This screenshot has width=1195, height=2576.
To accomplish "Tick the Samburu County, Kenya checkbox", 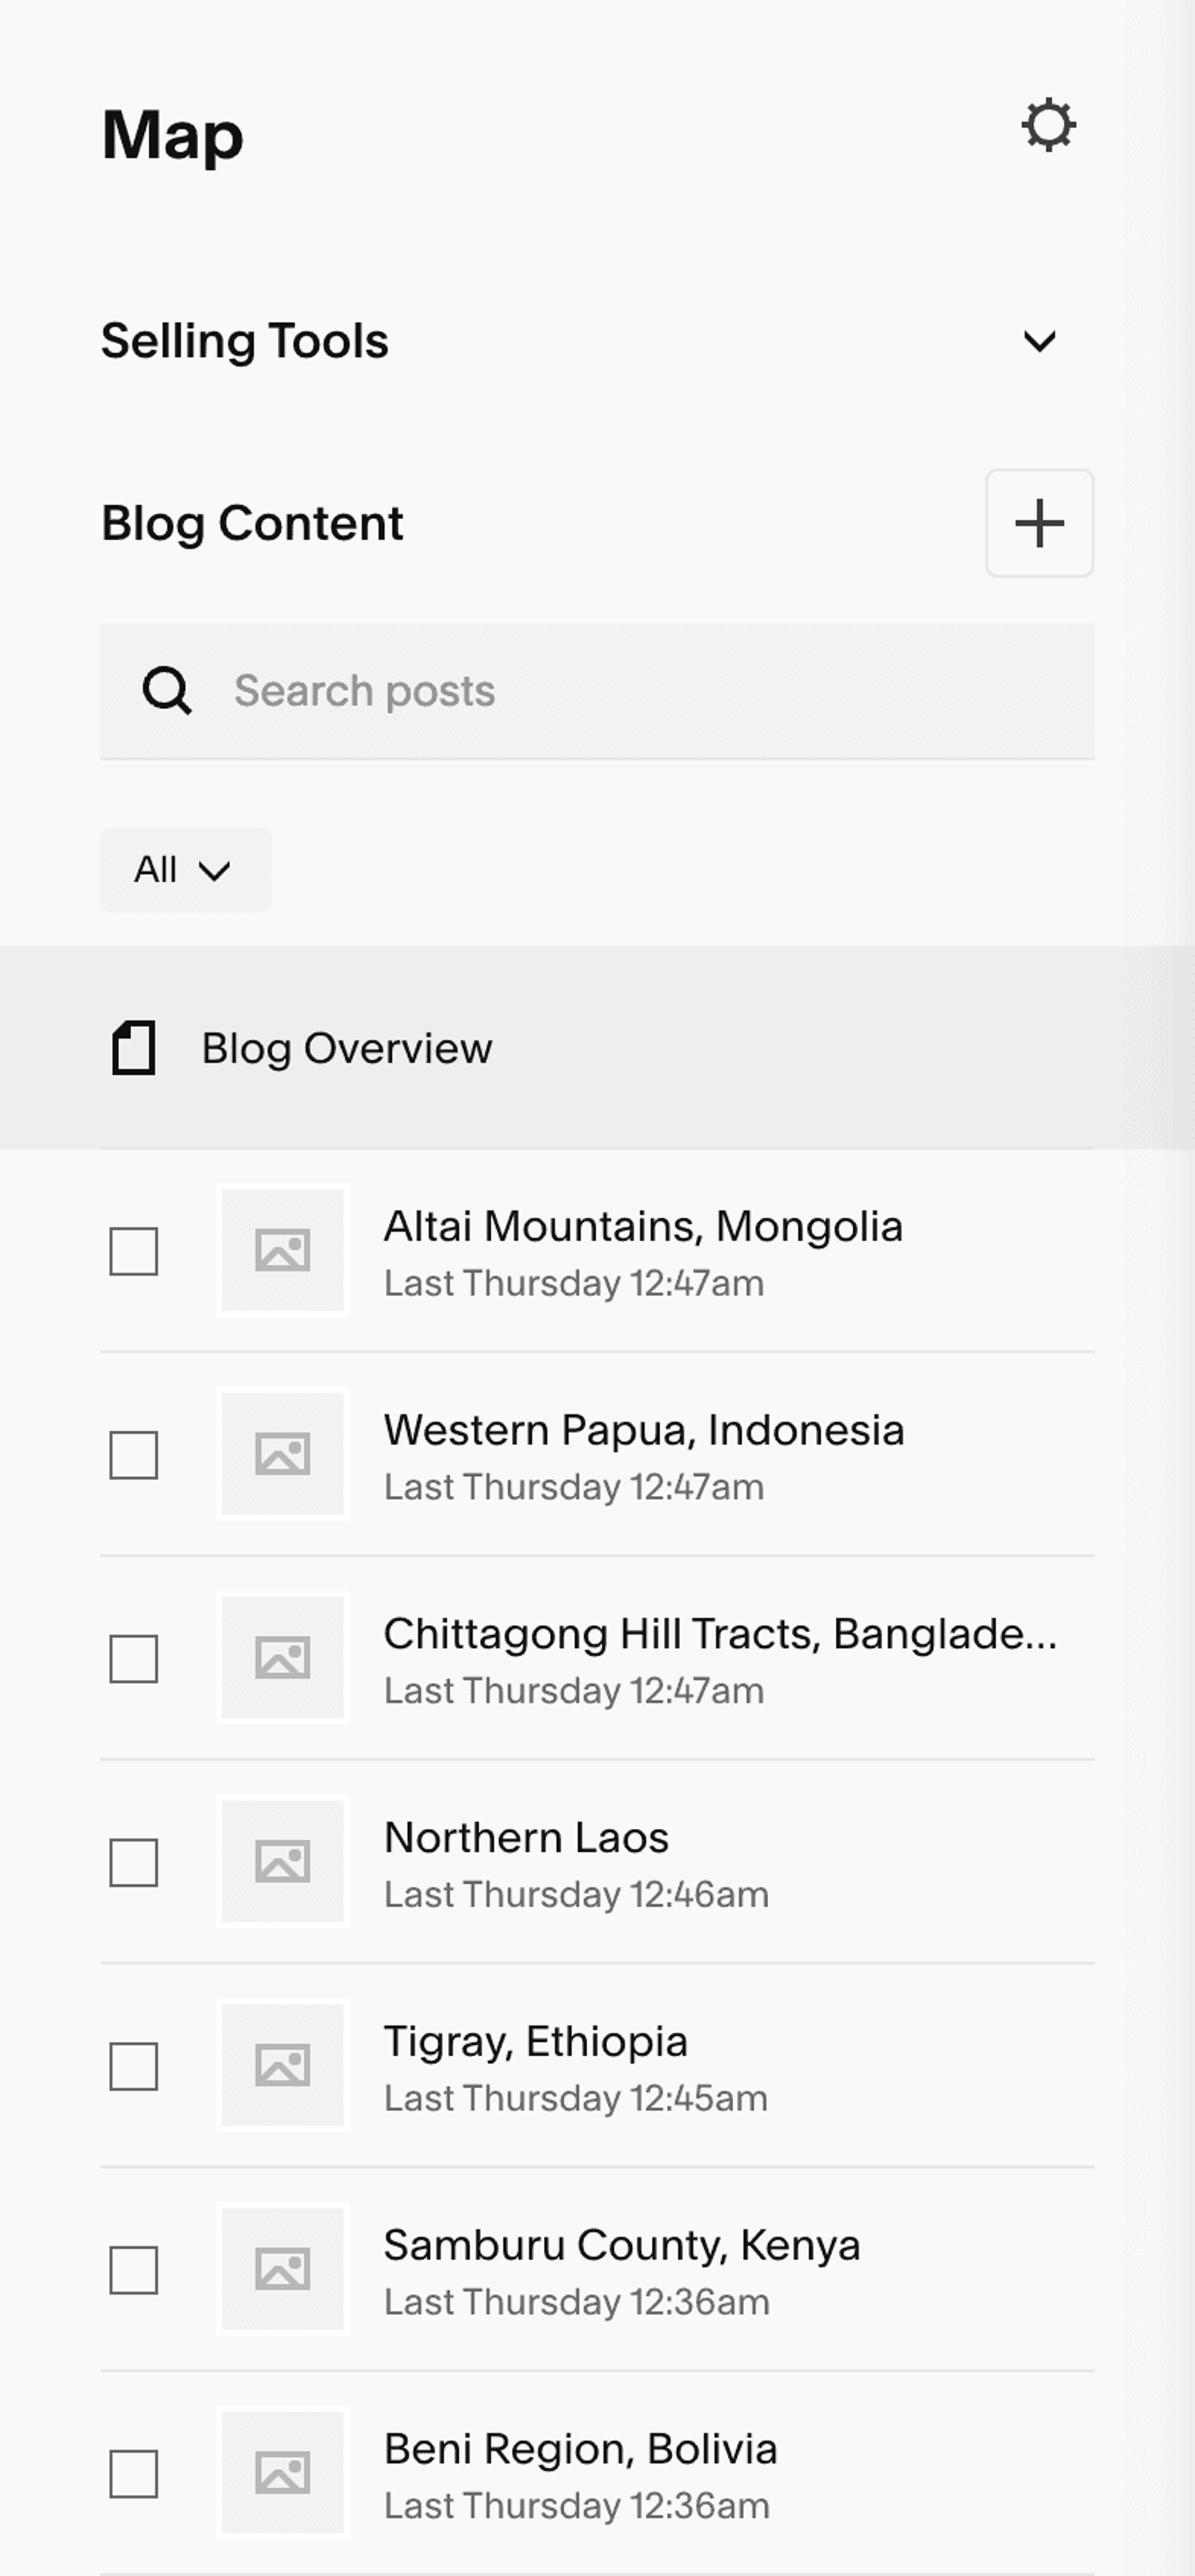I will 134,2270.
